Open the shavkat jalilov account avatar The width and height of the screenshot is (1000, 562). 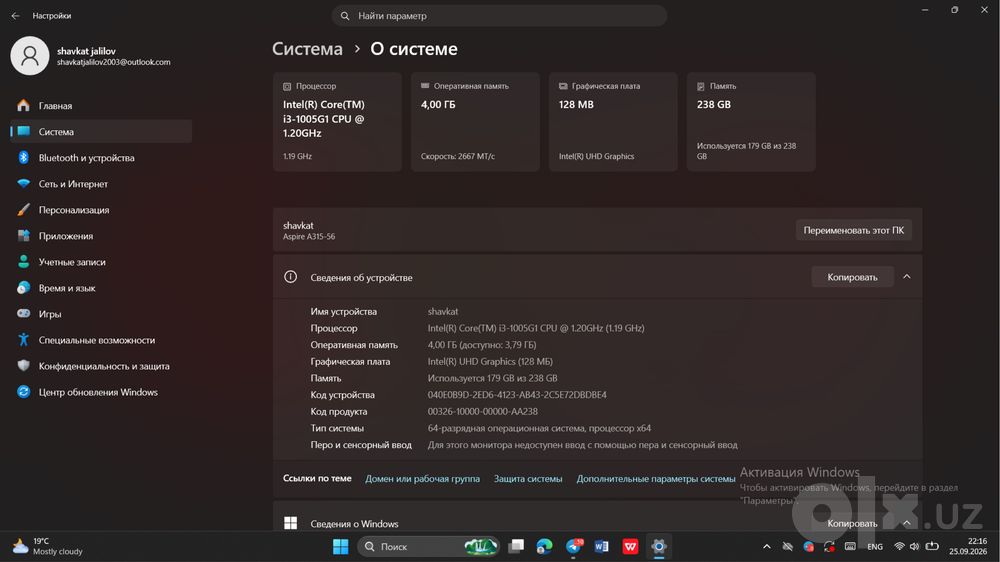(29, 55)
